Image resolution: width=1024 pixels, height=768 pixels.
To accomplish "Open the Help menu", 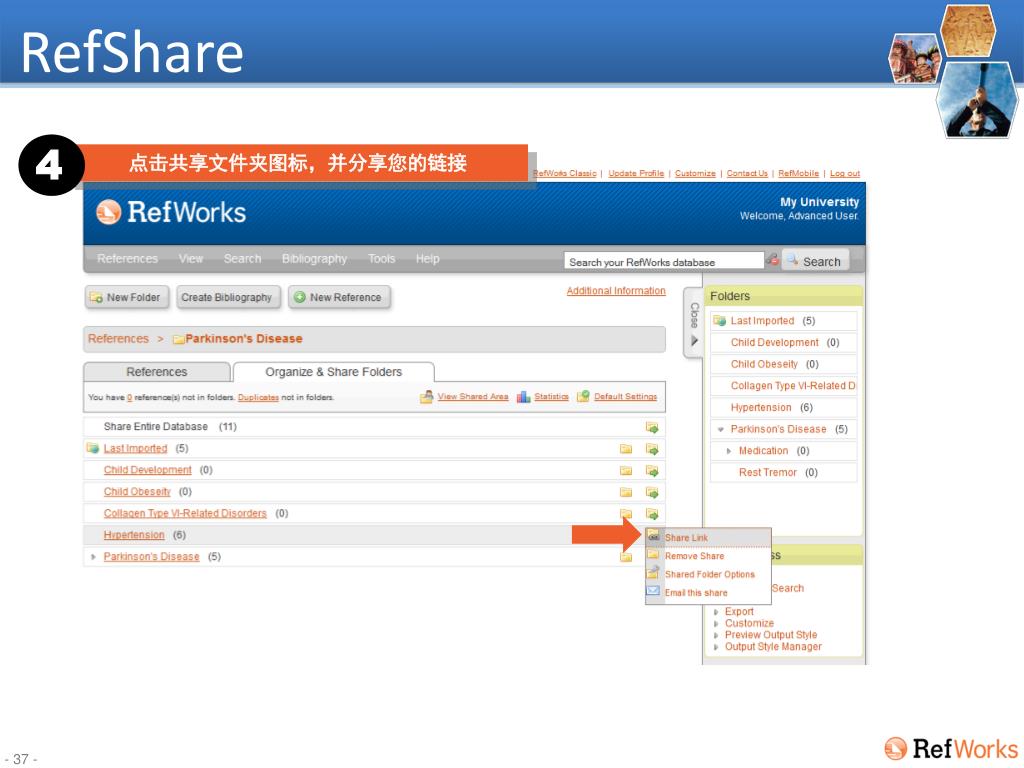I will click(x=428, y=259).
